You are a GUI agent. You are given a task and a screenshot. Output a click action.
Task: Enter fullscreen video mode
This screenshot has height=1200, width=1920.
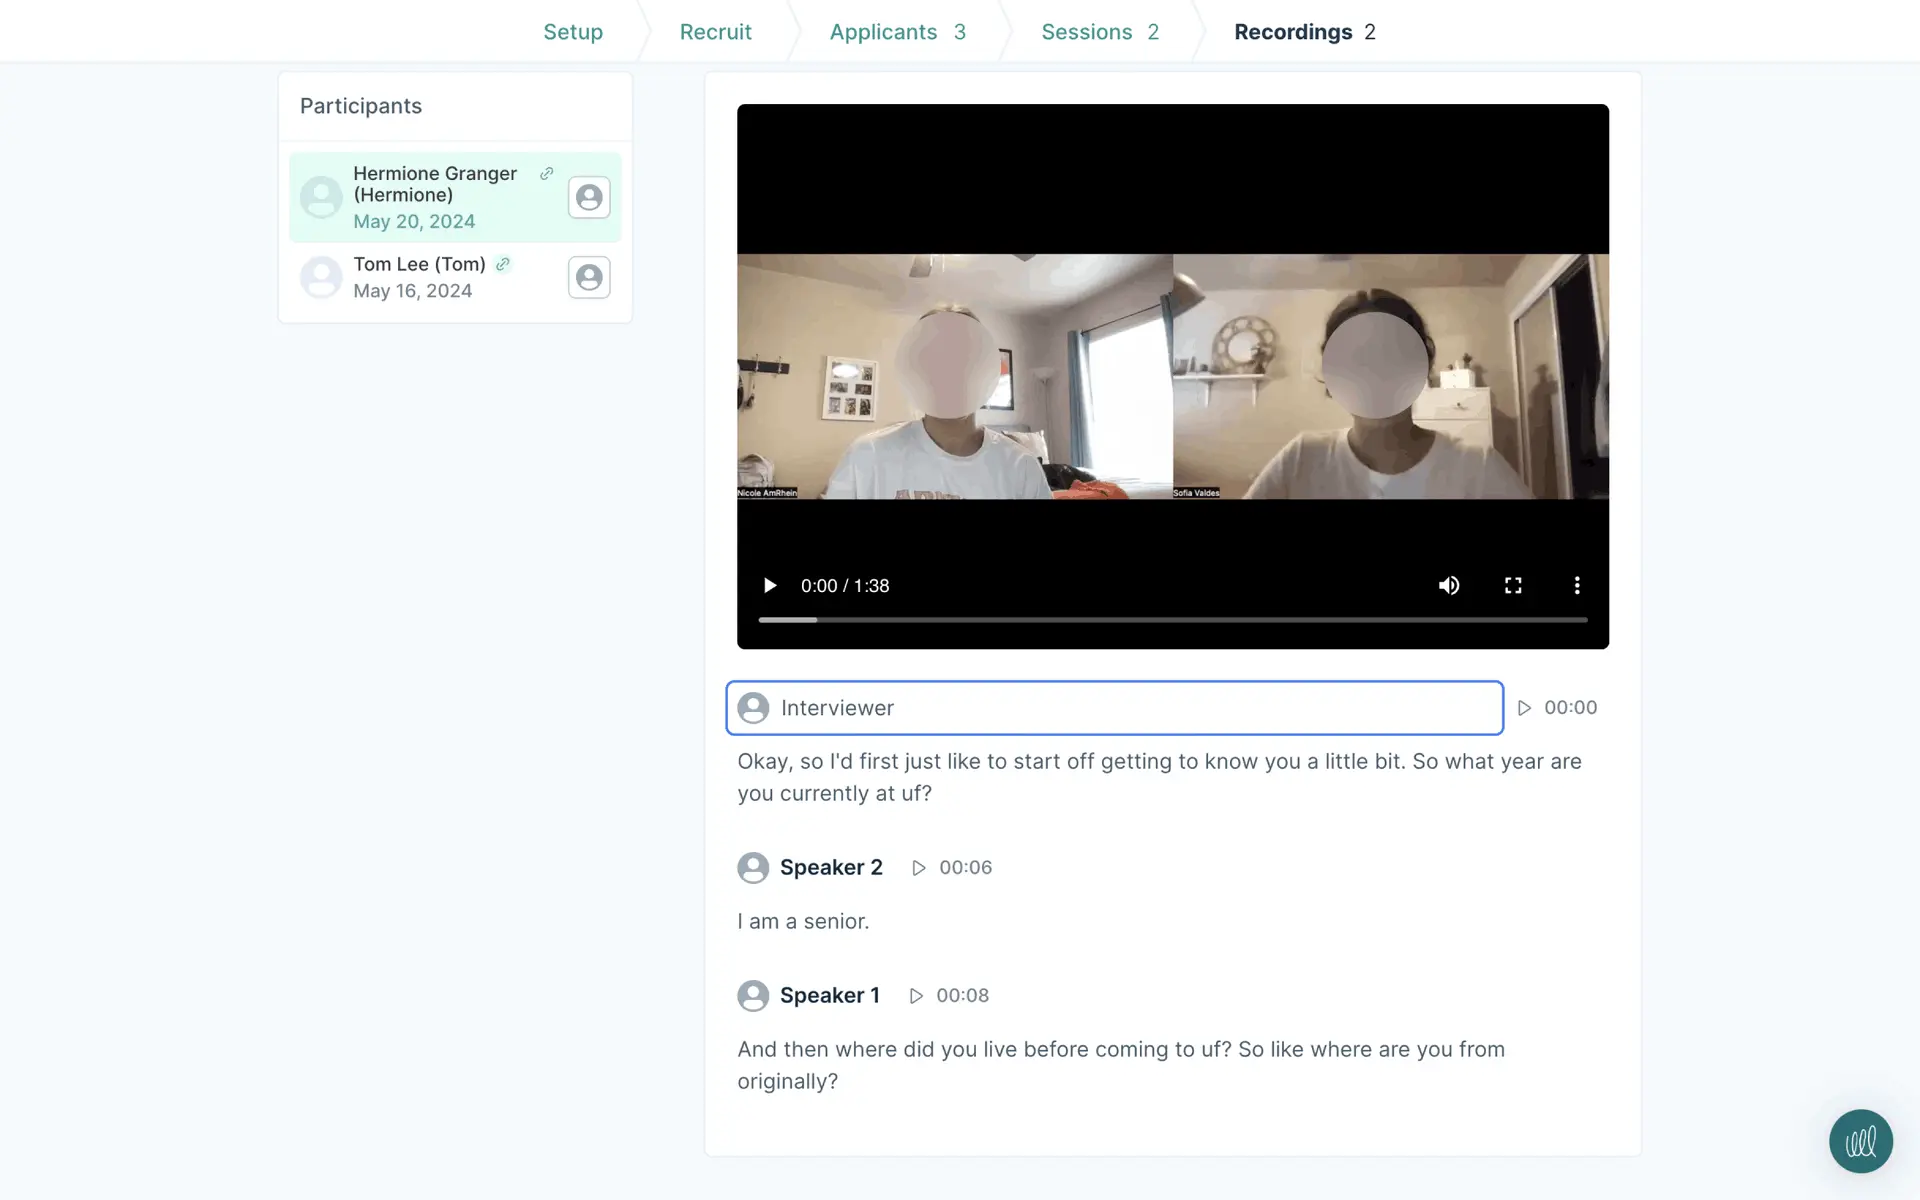pos(1513,585)
